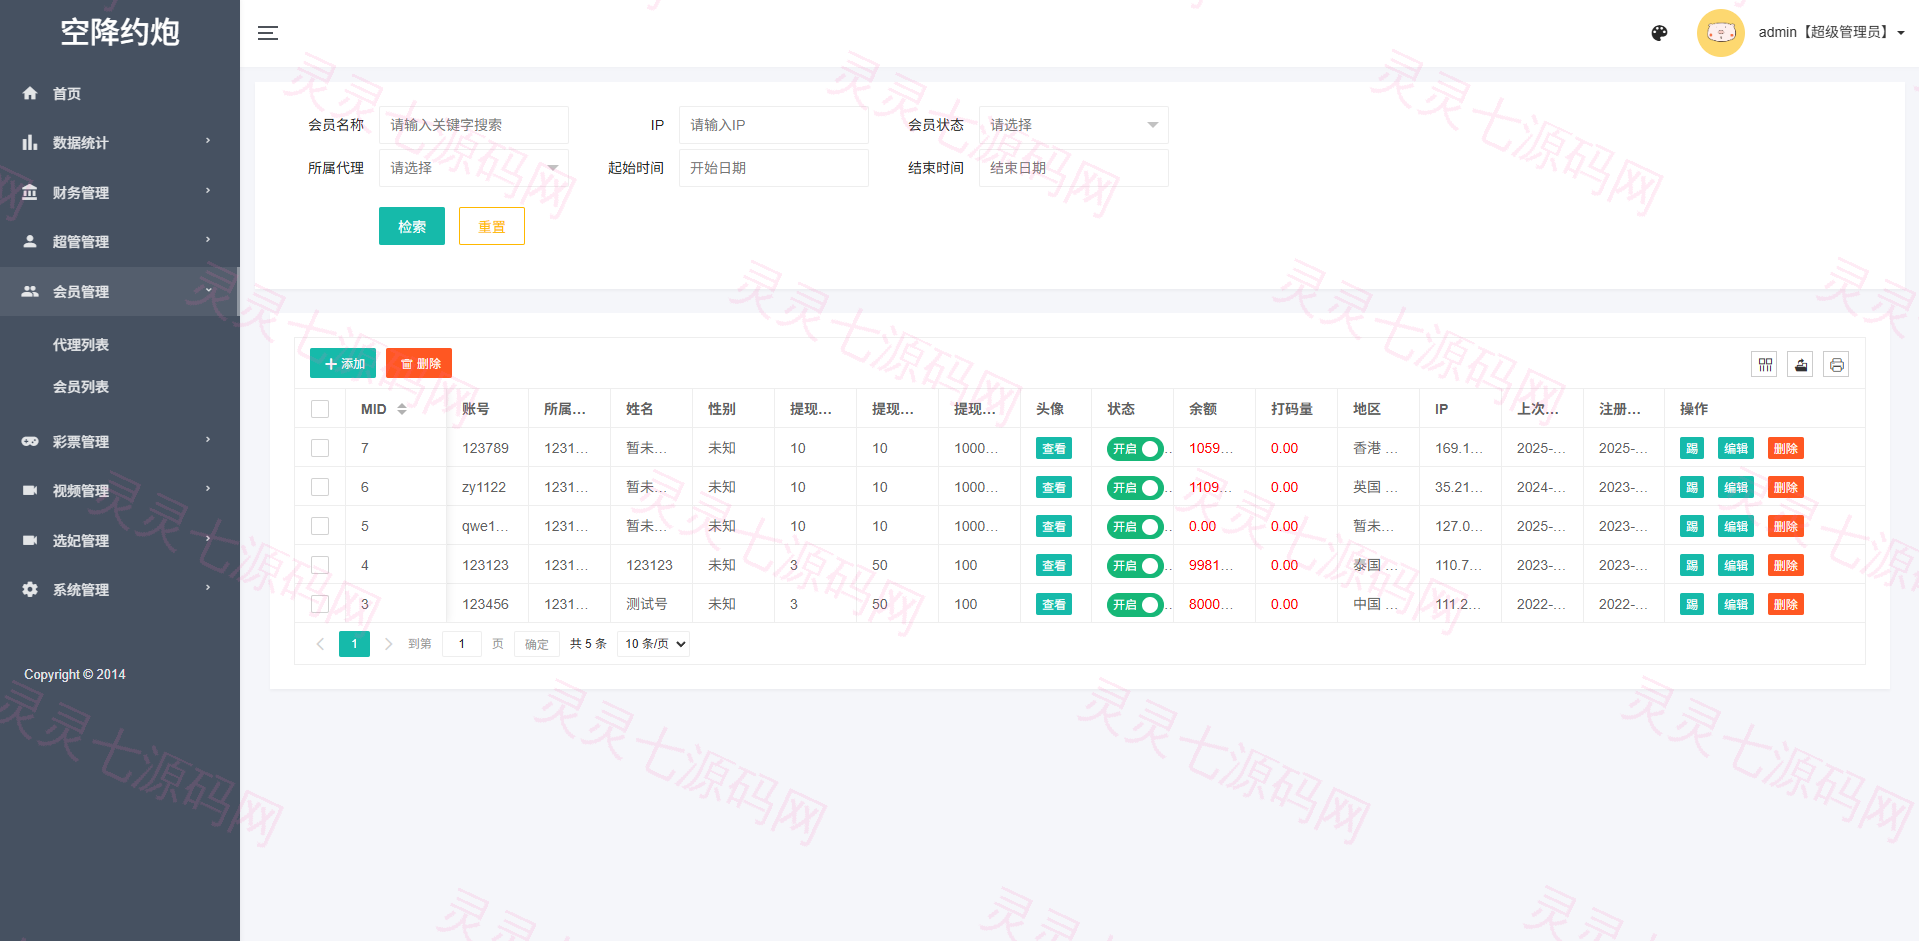Viewport: 1919px width, 941px height.
Task: Check the select-all checkbox in table header
Action: coord(320,409)
